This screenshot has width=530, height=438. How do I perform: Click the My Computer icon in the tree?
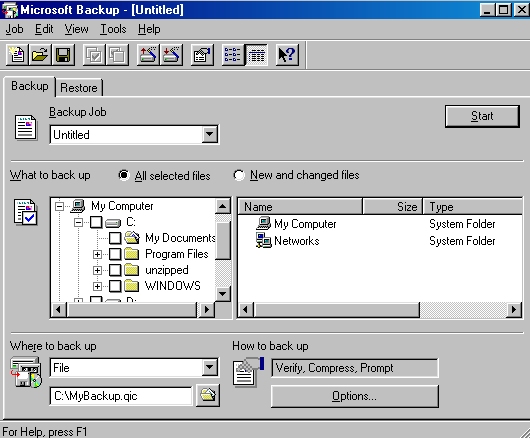(x=78, y=206)
